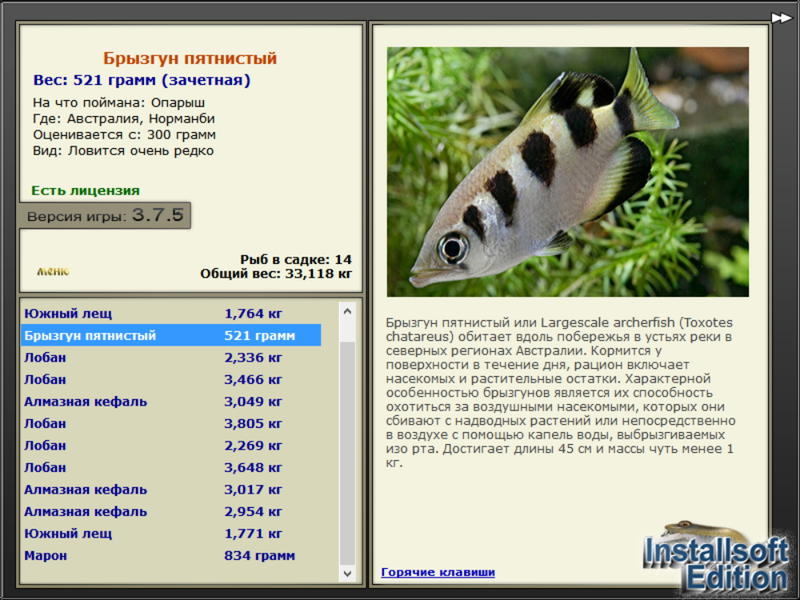Click the «Вид: Ловится очень редко» line

(x=123, y=151)
